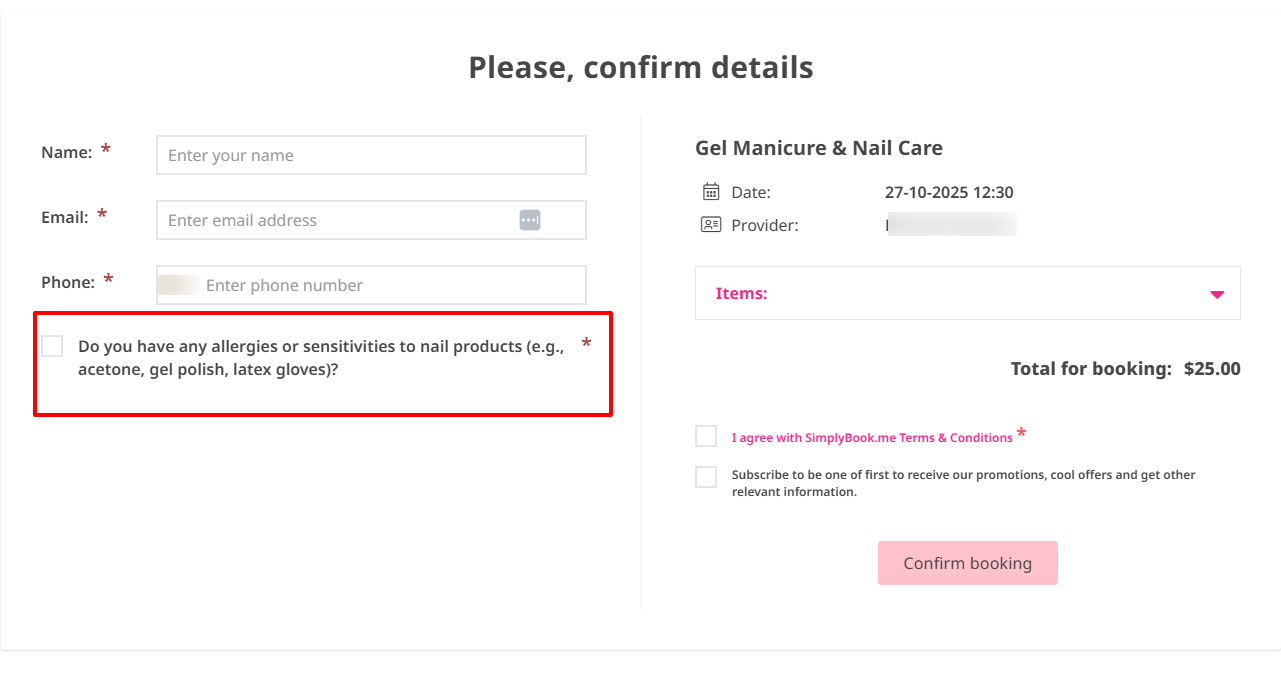Click the booking date 27-10-2025 12:30
The width and height of the screenshot is (1281, 678).
point(948,191)
